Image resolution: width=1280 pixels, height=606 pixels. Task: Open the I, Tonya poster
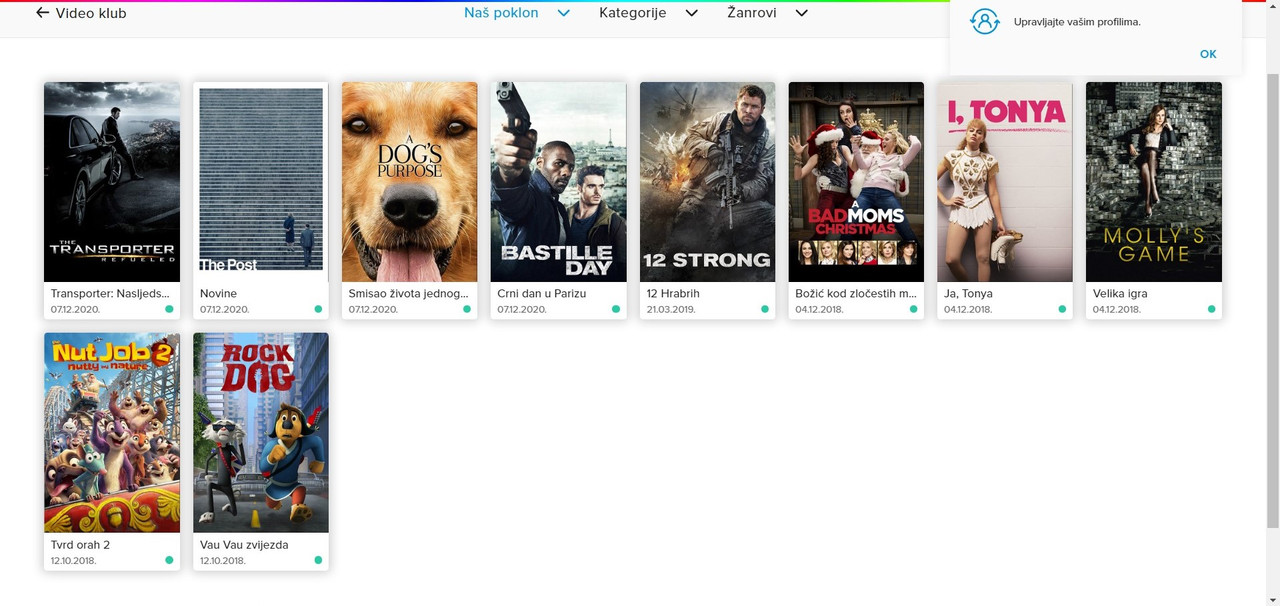1005,182
